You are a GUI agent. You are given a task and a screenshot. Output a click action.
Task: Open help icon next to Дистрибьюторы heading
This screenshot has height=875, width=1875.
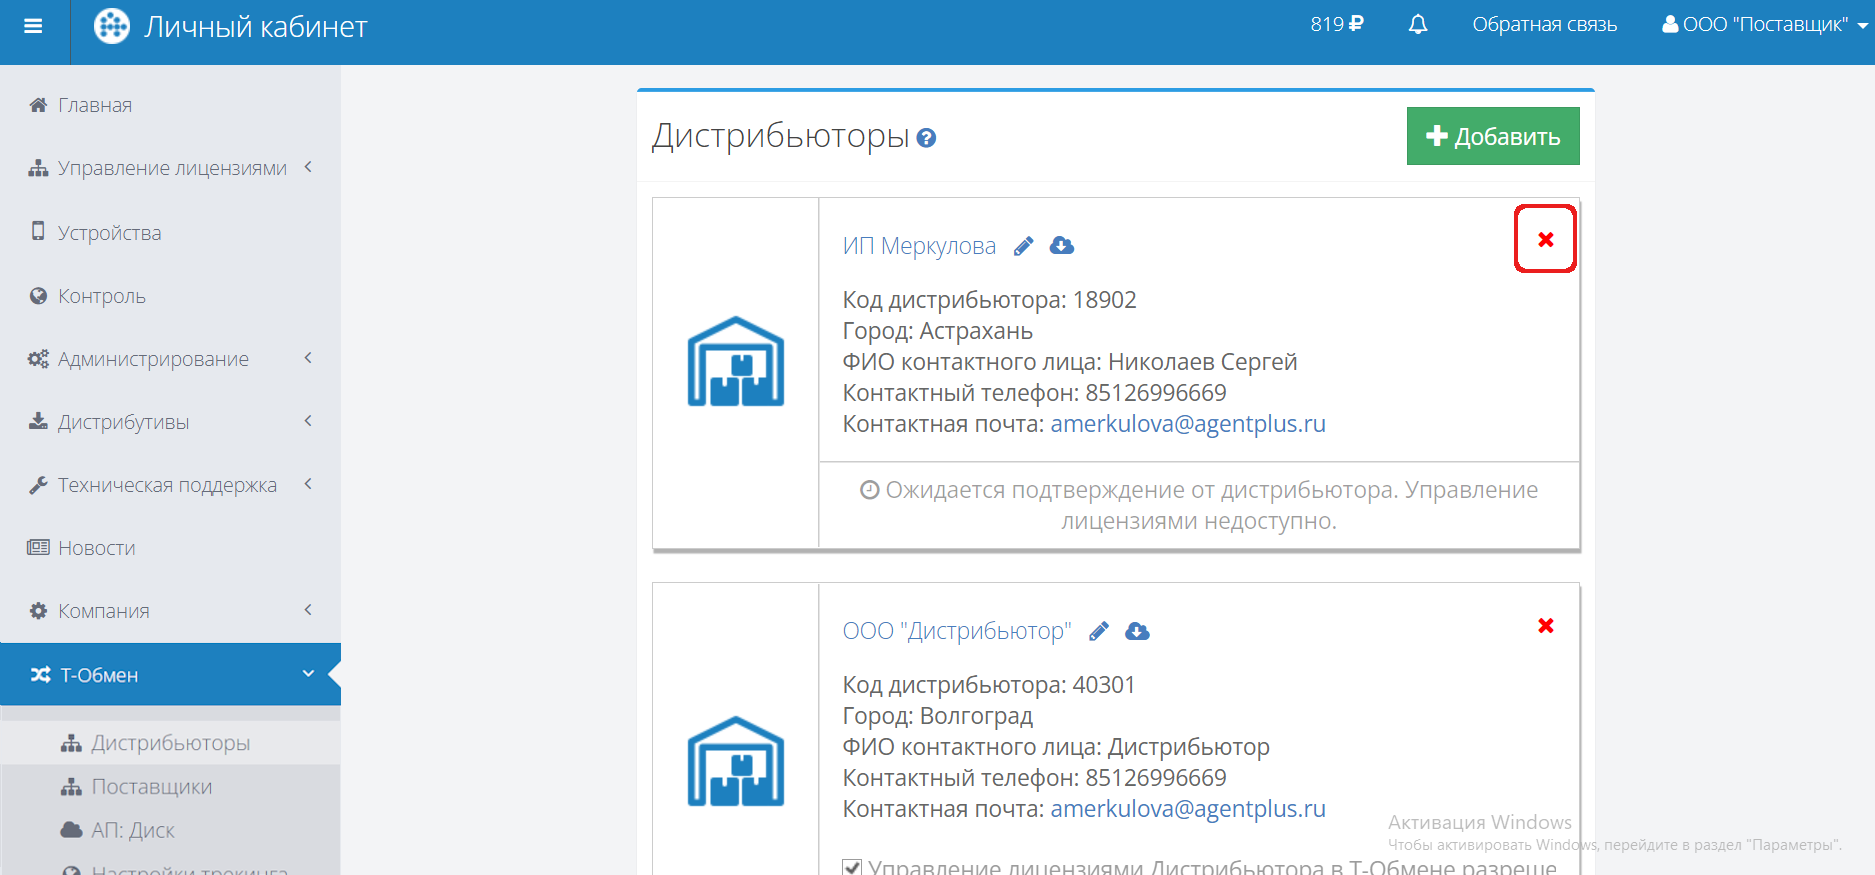[926, 138]
